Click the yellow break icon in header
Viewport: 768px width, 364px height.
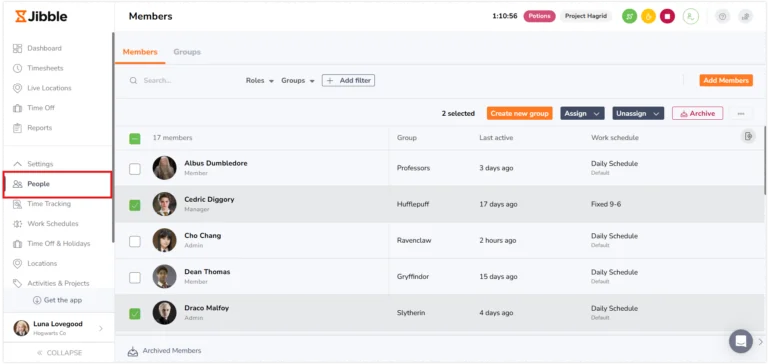click(648, 16)
